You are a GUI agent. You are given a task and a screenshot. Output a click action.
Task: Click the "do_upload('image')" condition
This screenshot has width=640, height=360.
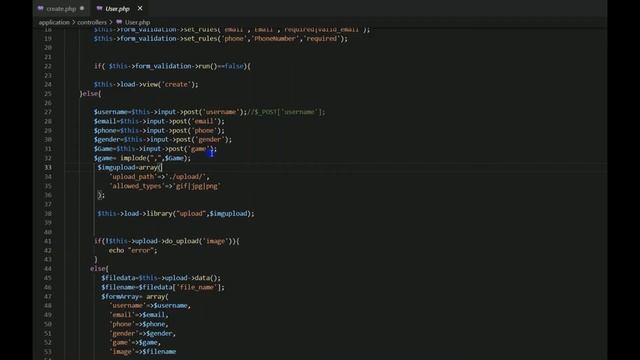[x=196, y=241]
